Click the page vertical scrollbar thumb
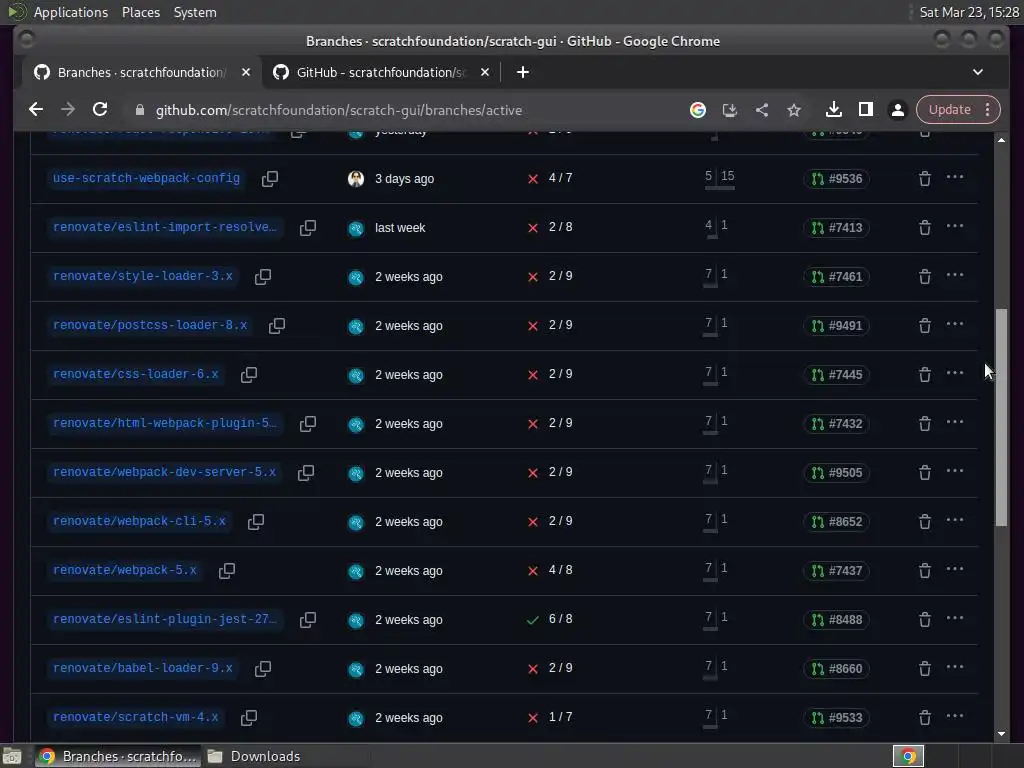Image resolution: width=1024 pixels, height=768 pixels. click(1001, 418)
